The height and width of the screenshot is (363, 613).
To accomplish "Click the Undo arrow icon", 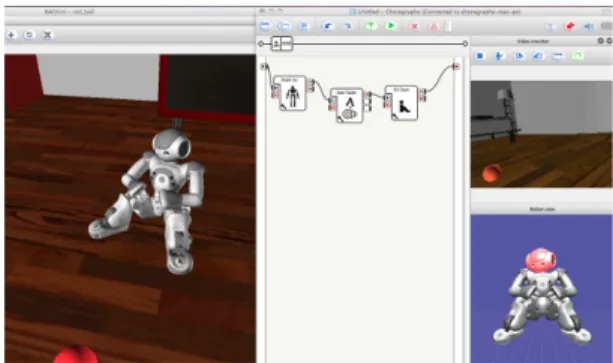I will (328, 26).
